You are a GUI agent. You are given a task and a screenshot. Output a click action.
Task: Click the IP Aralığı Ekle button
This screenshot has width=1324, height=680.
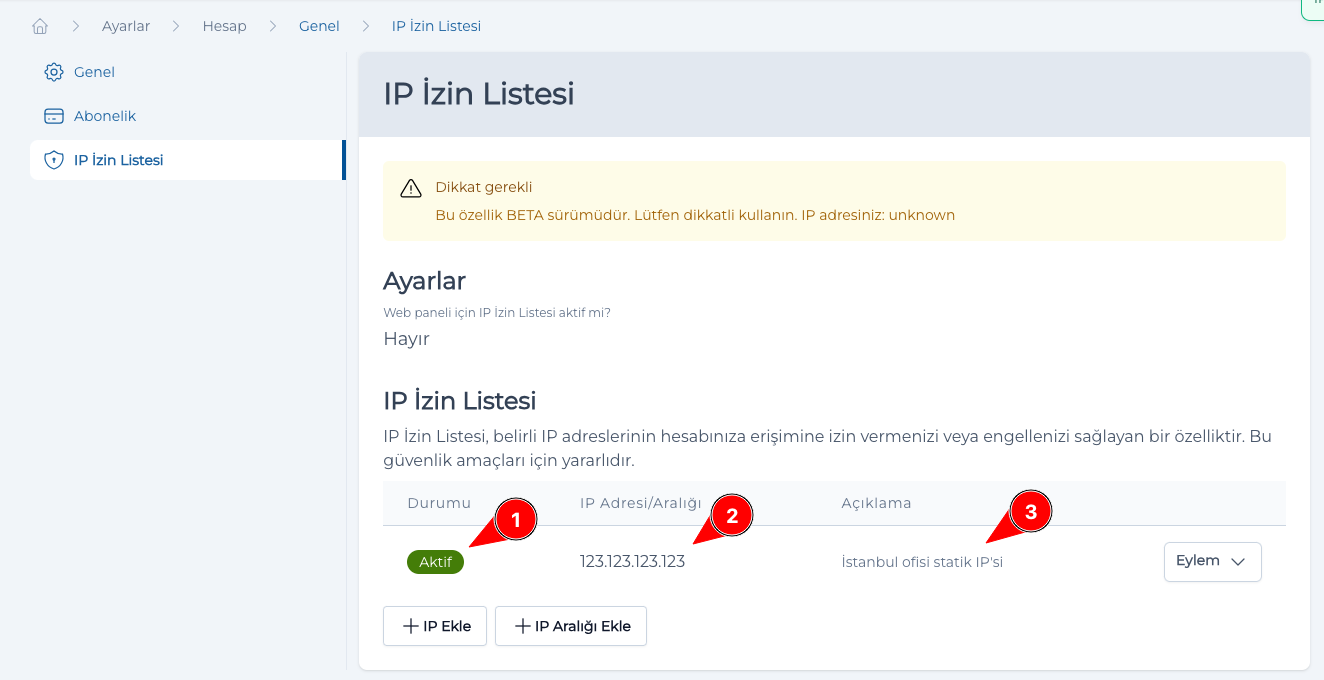tap(570, 625)
